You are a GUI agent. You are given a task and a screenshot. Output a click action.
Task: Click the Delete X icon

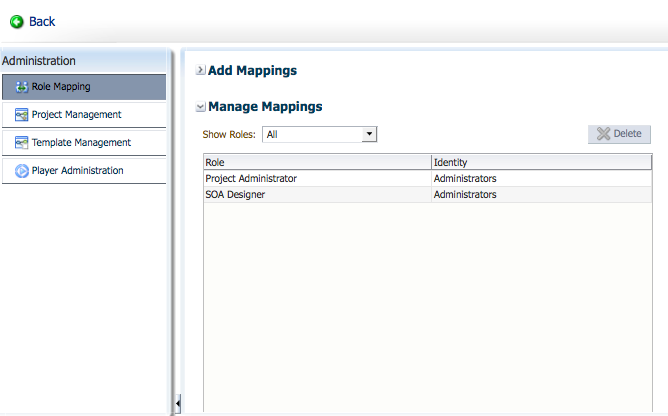603,134
